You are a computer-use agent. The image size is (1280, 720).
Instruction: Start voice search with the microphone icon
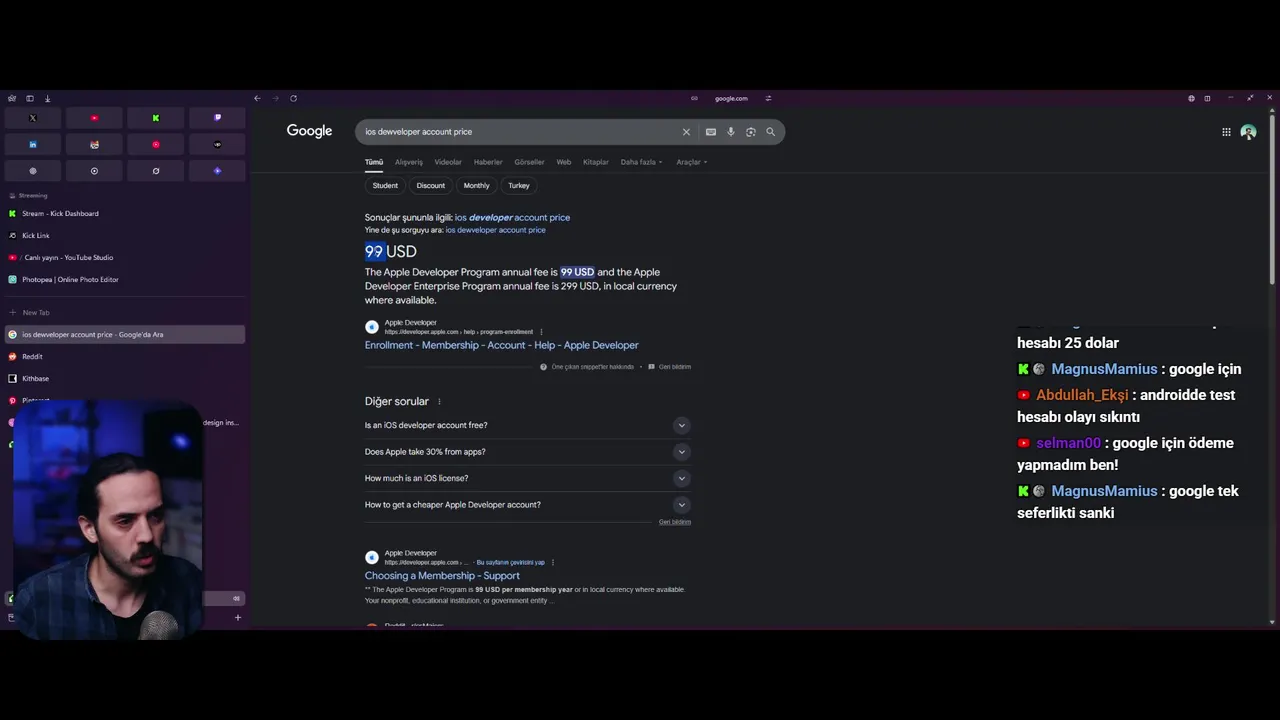click(731, 132)
